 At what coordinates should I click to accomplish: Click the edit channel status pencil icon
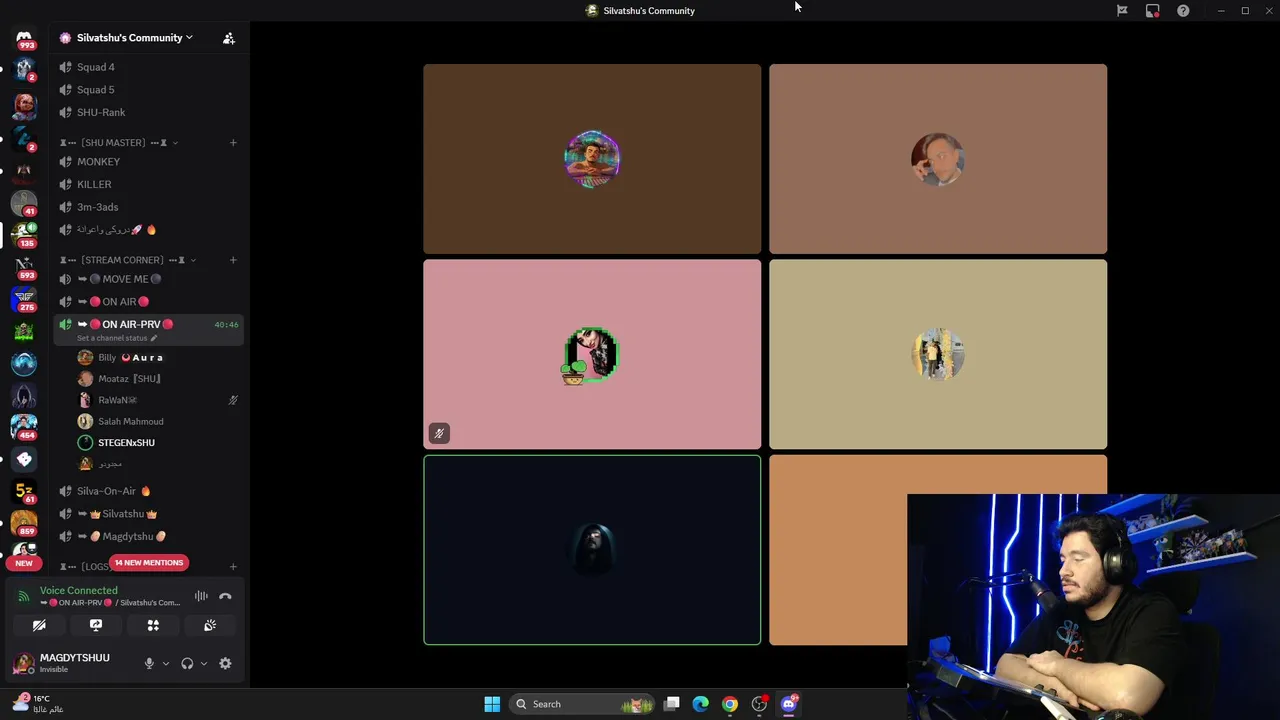(x=154, y=338)
